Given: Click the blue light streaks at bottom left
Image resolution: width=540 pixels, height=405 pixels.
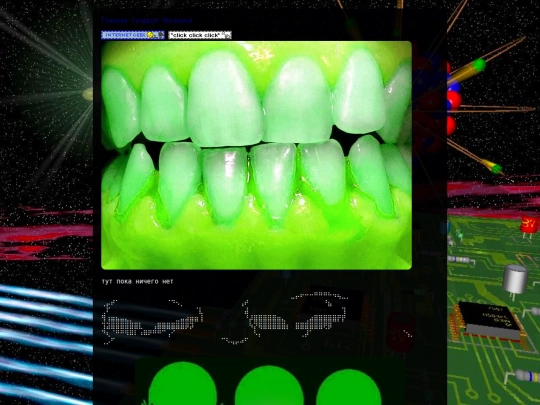Looking at the screenshot, I should 46,344.
